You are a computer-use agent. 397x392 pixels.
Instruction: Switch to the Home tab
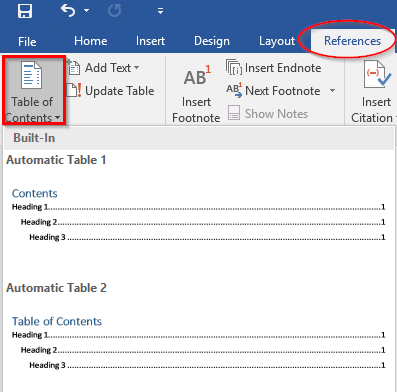point(91,41)
